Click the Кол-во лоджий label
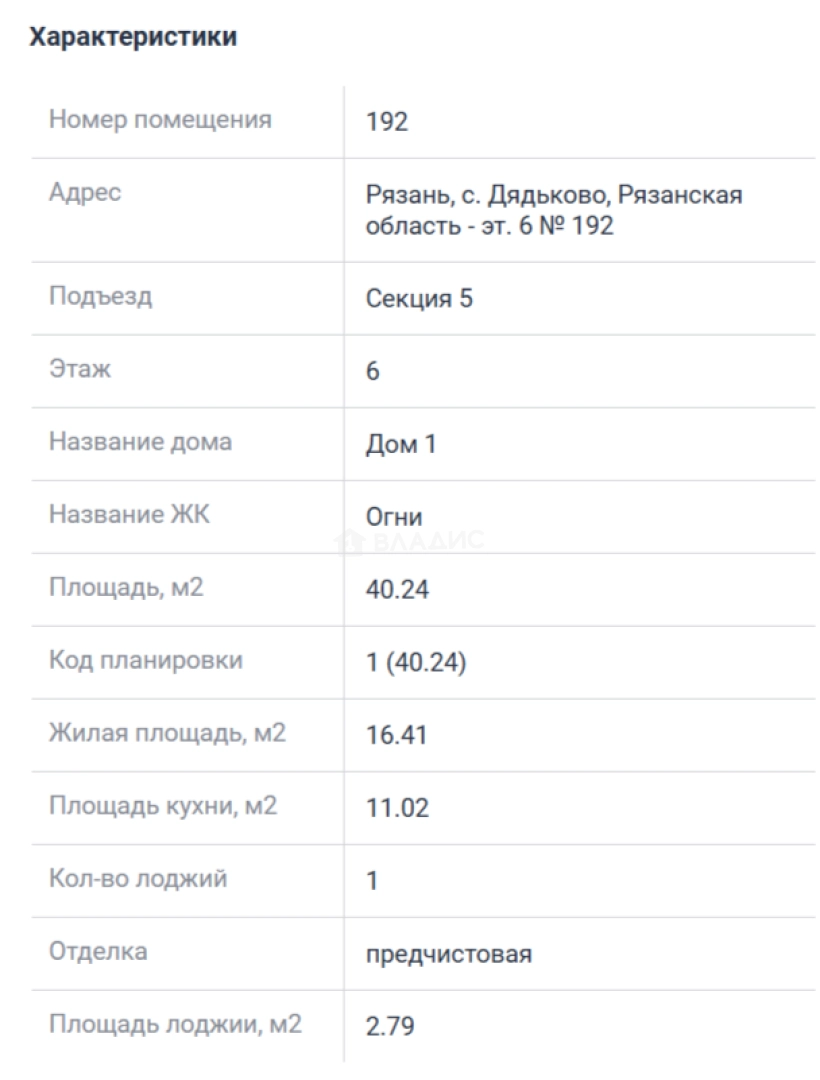 (x=138, y=879)
